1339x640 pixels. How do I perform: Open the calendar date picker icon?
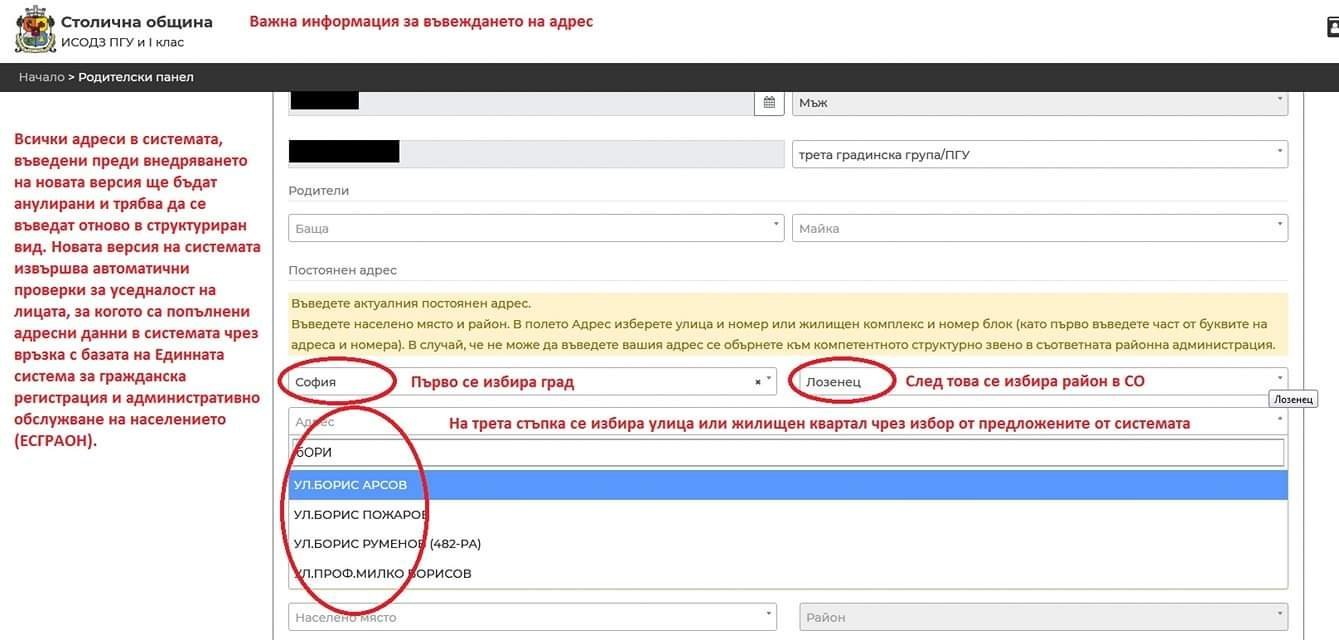769,102
